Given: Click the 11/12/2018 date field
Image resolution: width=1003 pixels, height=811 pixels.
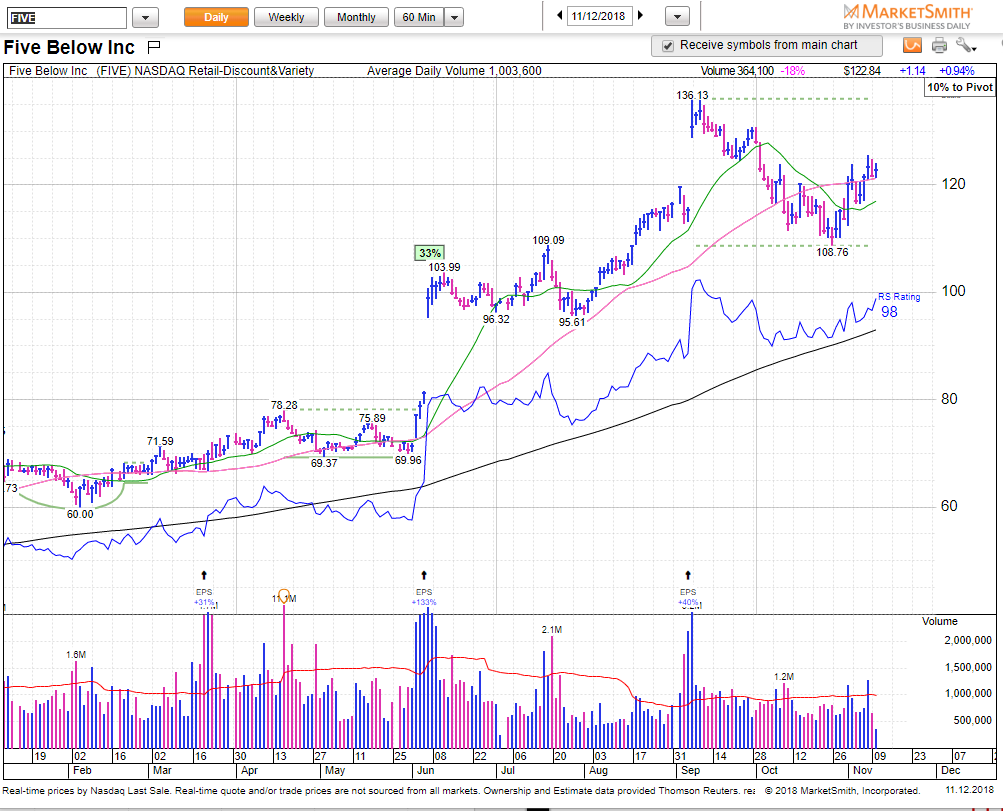Looking at the screenshot, I should click(x=599, y=16).
